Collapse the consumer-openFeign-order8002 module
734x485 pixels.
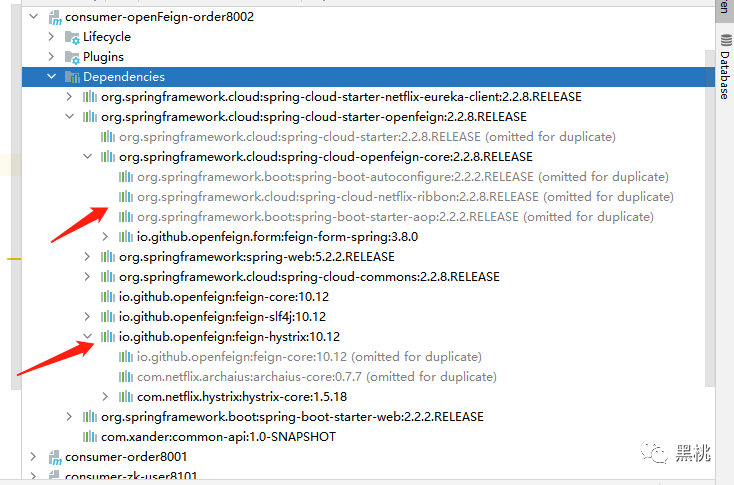(x=34, y=17)
